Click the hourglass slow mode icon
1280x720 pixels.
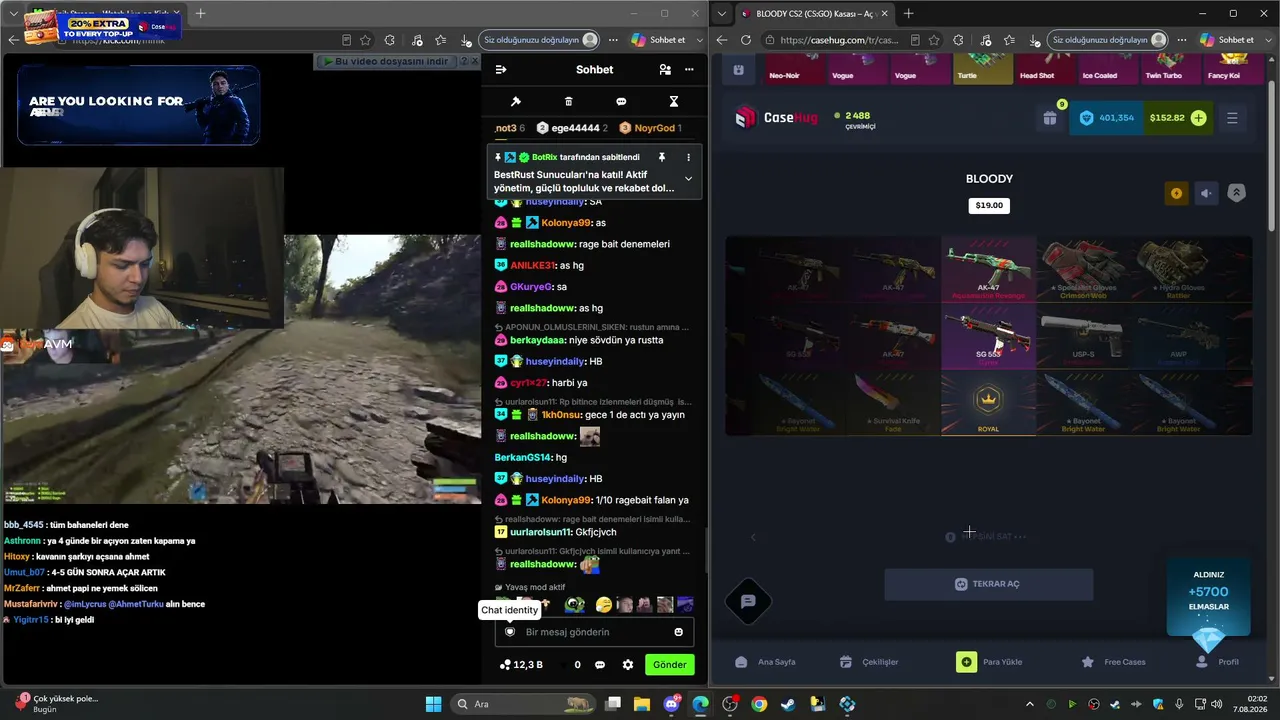[674, 101]
